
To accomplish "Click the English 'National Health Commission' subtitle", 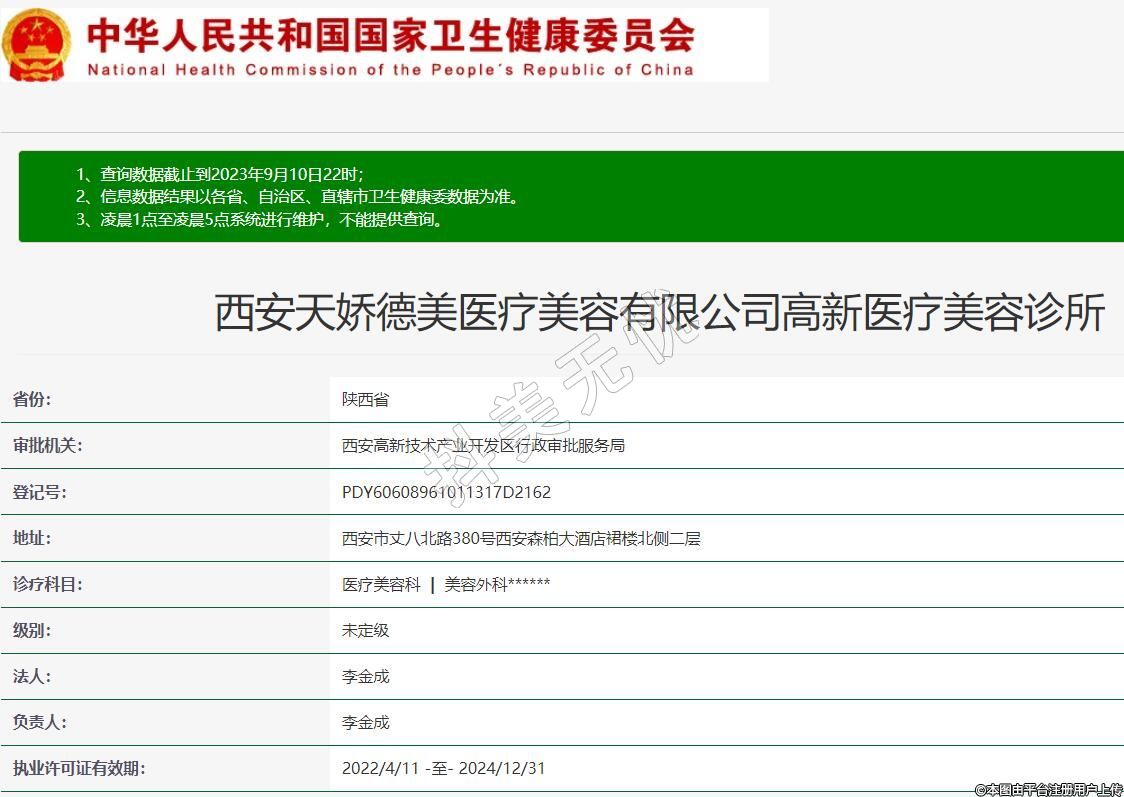I will (x=390, y=70).
